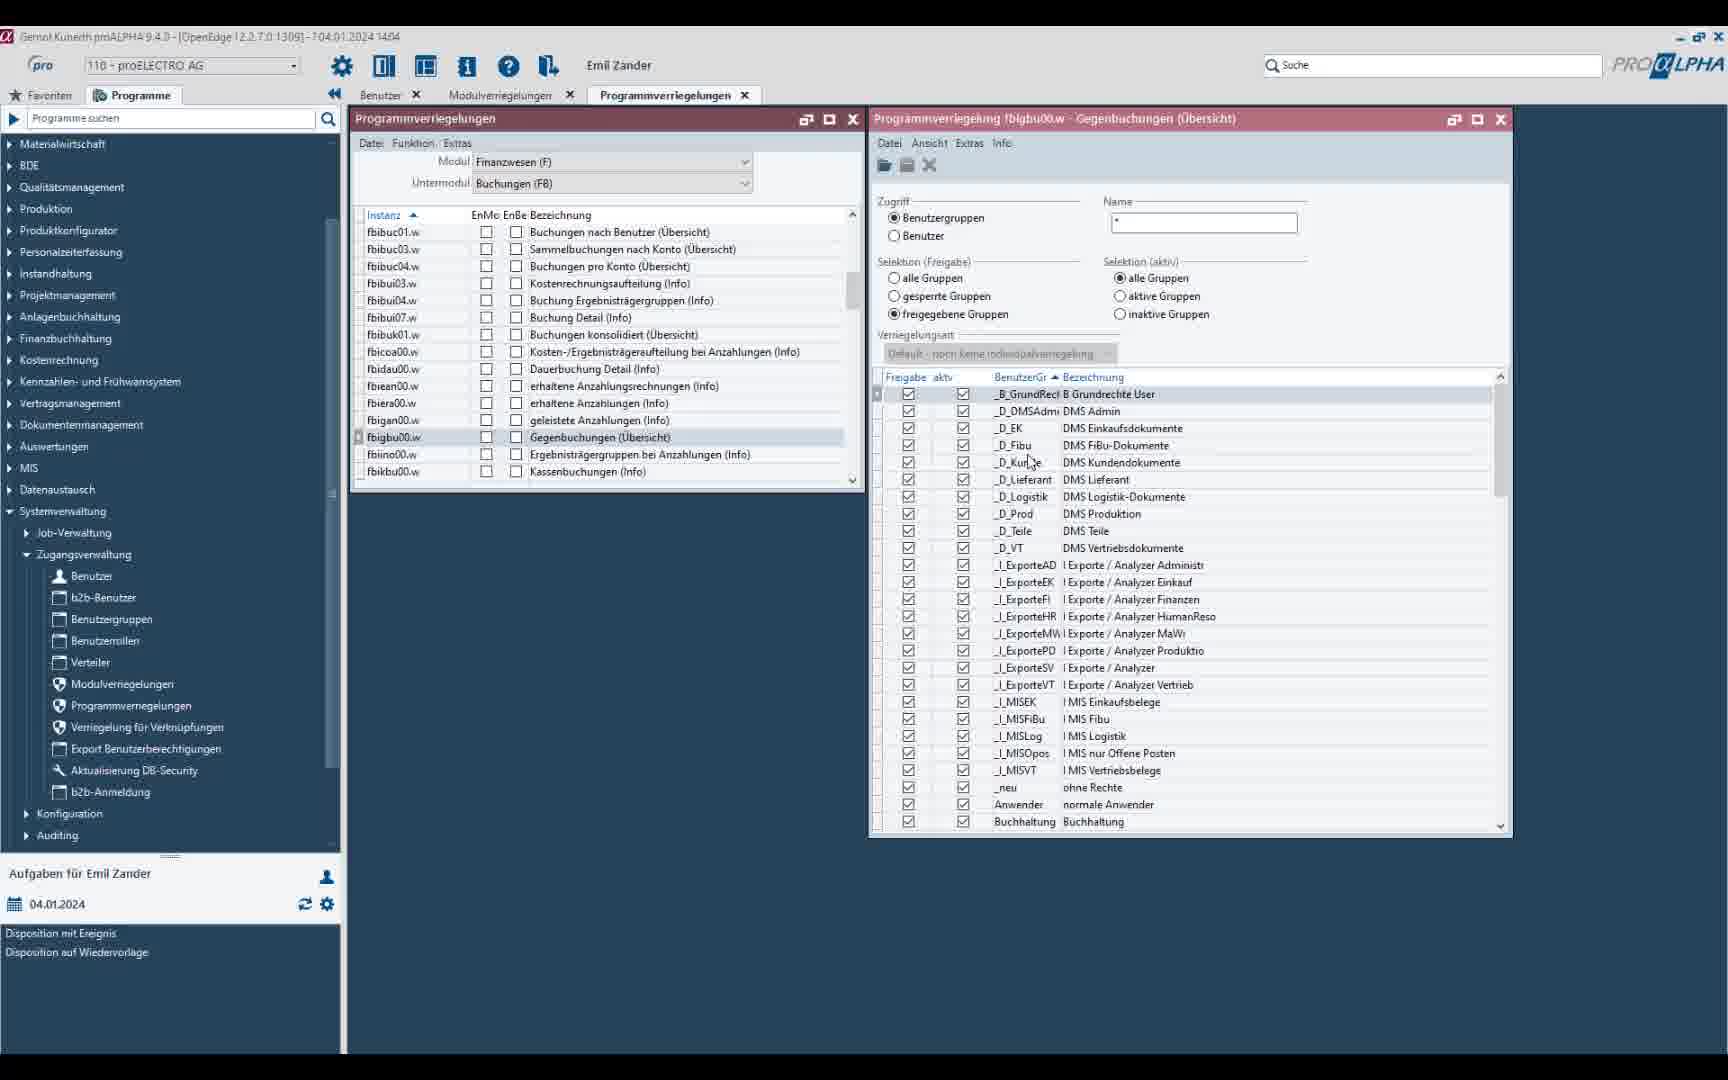Viewport: 1728px width, 1080px height.
Task: Collapse the navigation panel with double-arrow icon
Action: (x=334, y=94)
